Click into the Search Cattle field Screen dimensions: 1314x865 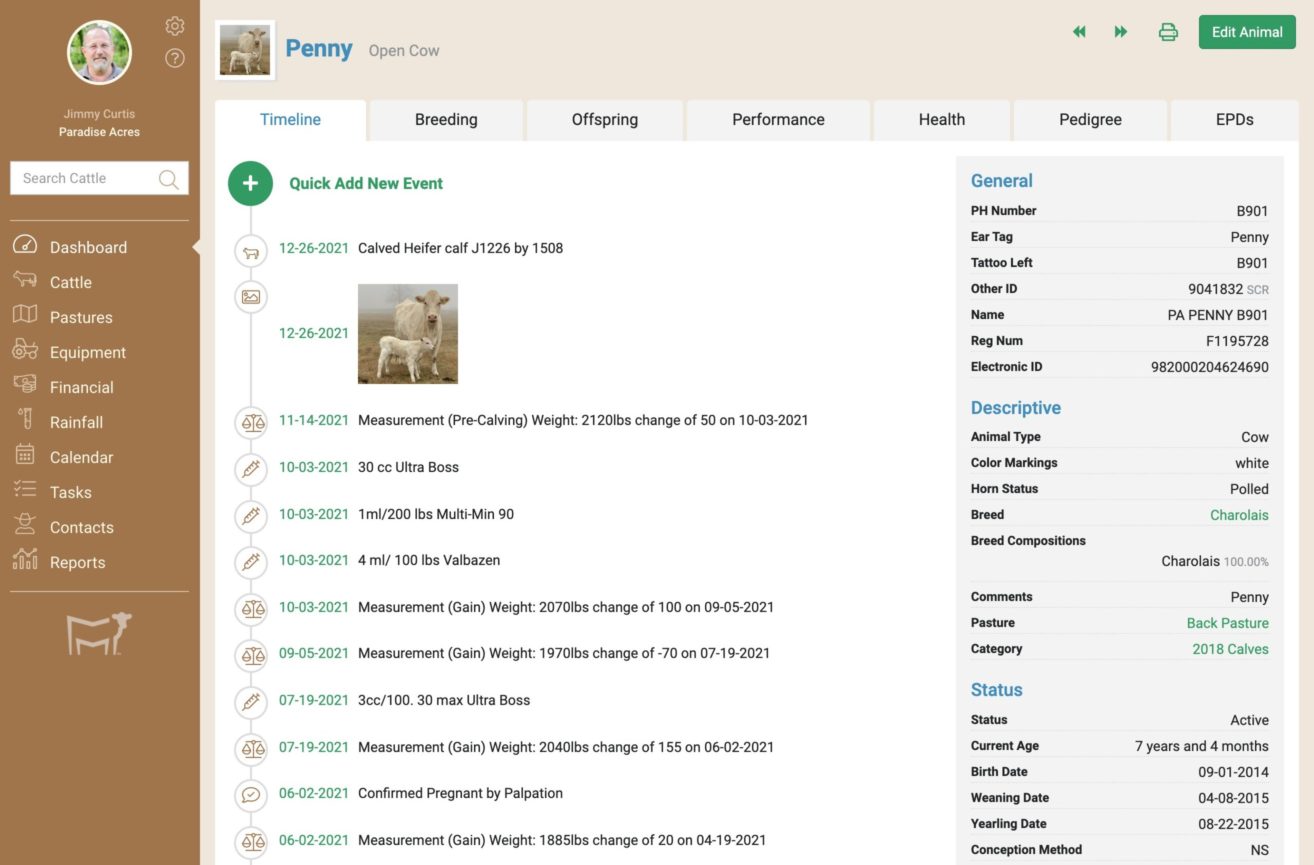coord(85,178)
